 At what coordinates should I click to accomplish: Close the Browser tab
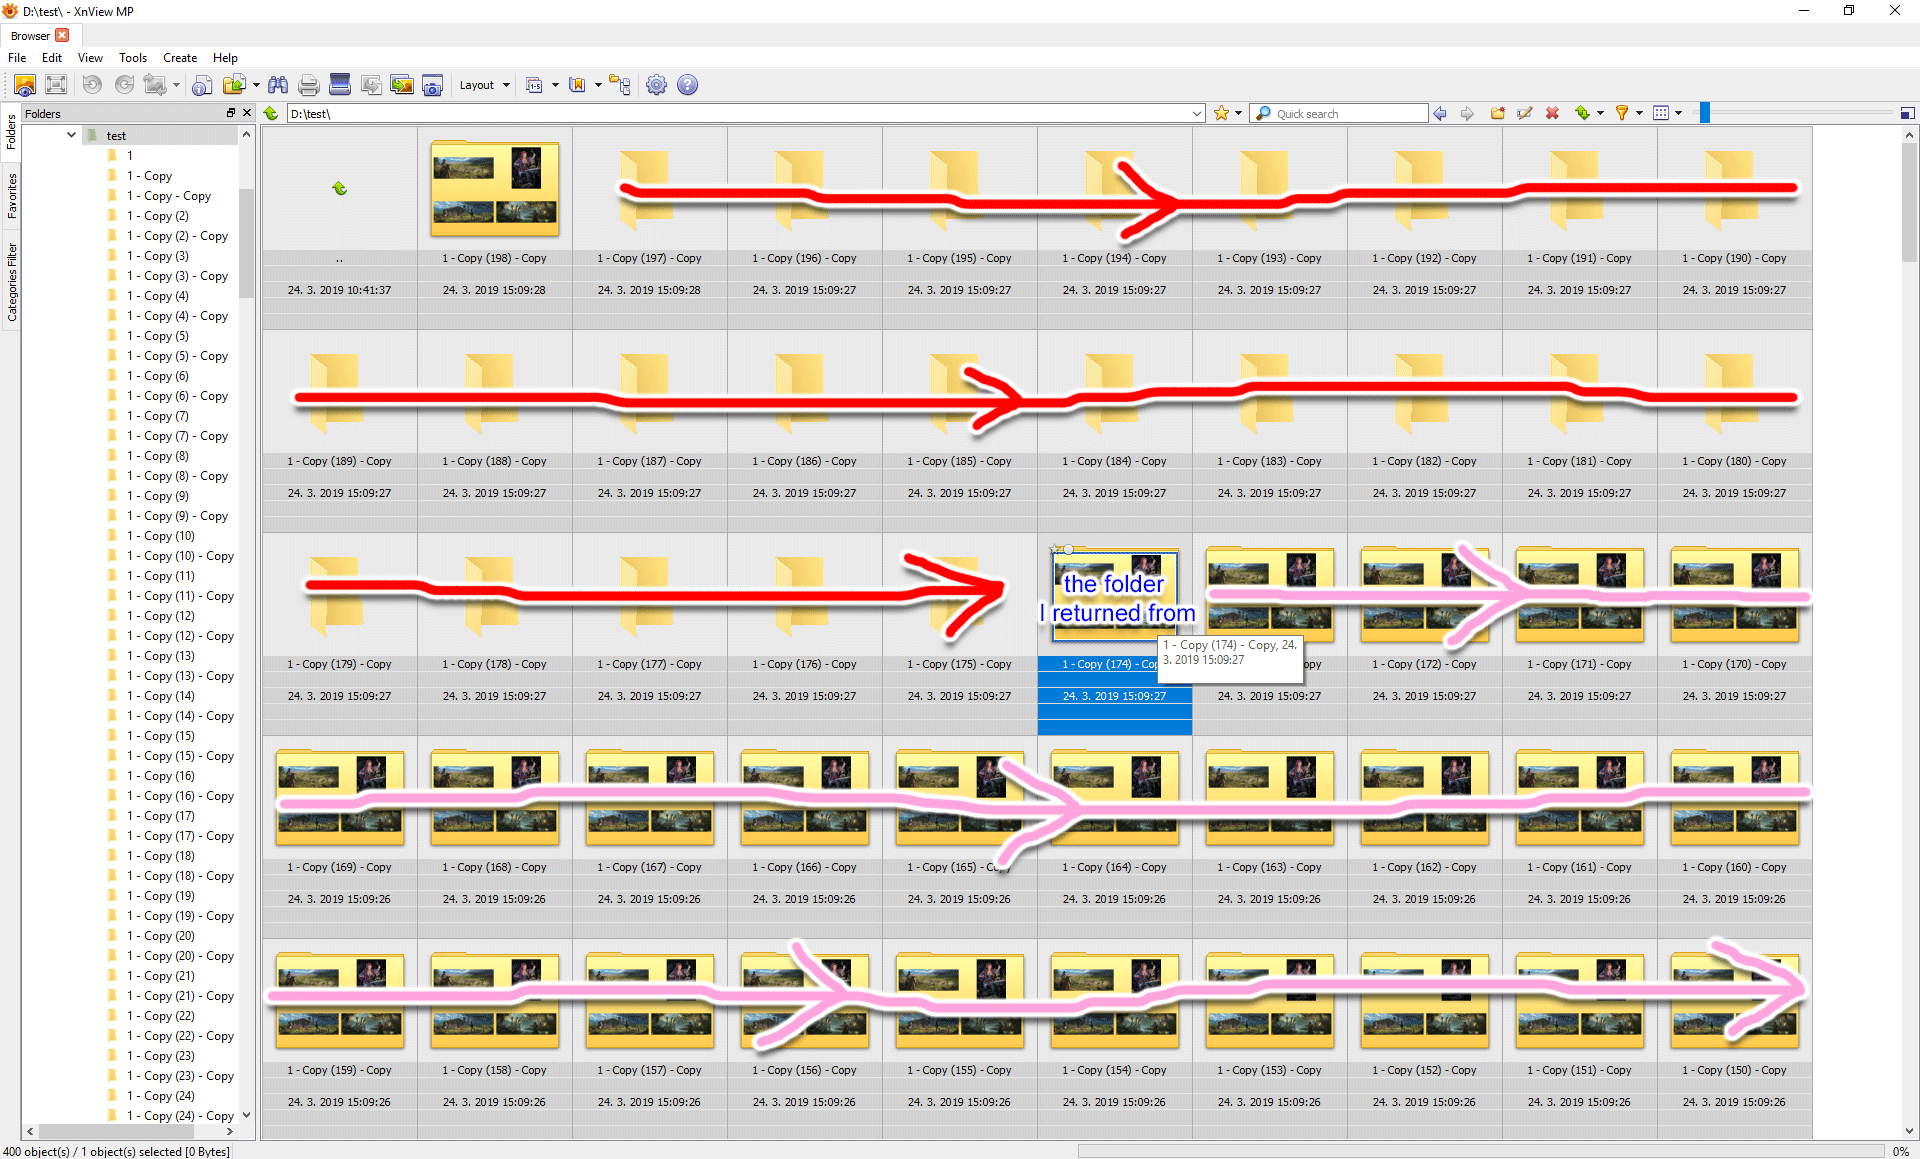(62, 35)
